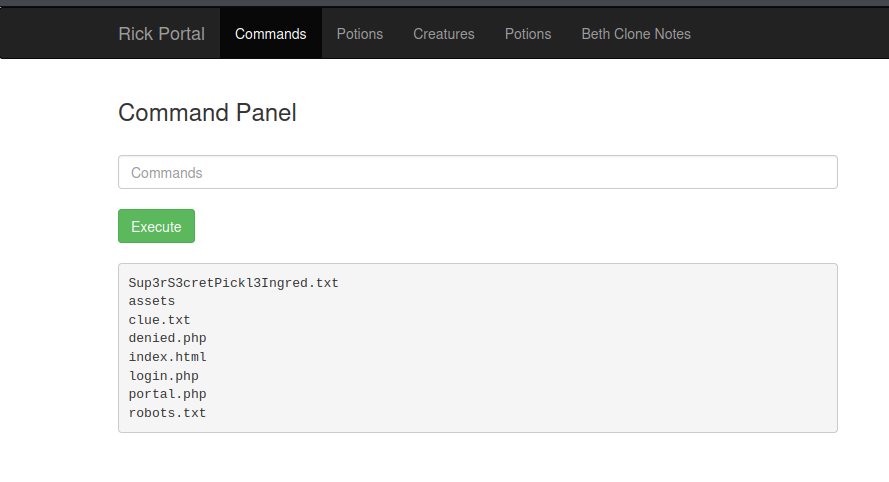Click the blank page area below the output box
Image resolution: width=889 pixels, height=482 pixels.
[x=477, y=458]
